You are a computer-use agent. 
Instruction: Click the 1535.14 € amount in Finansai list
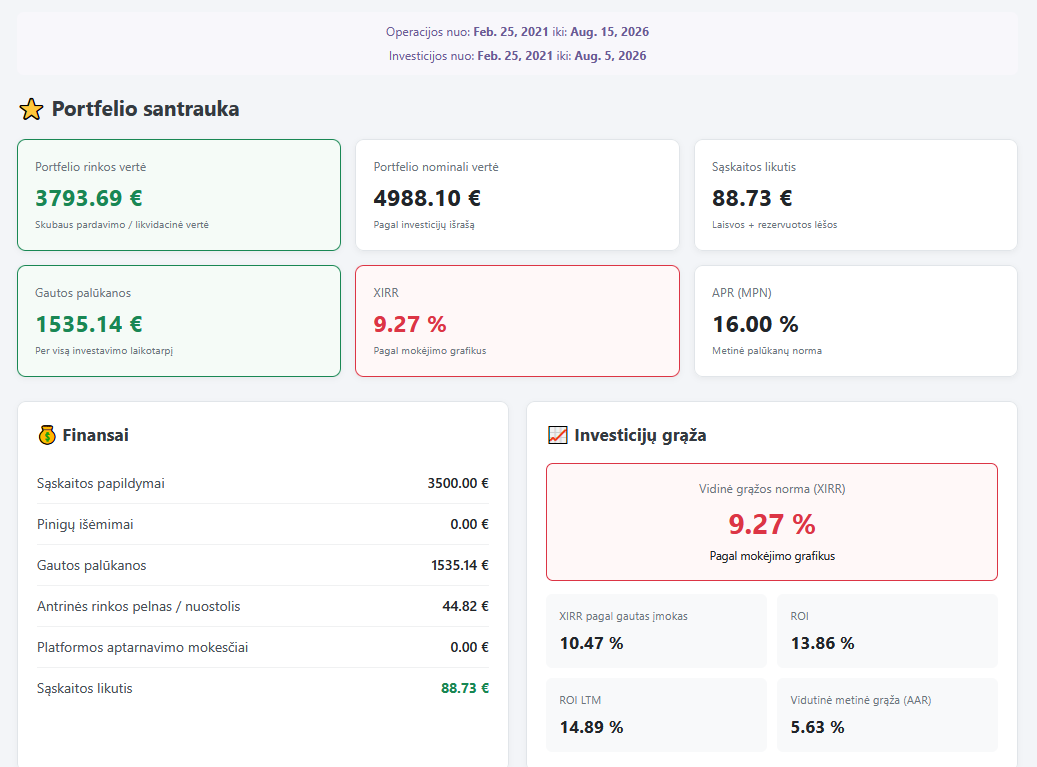coord(460,565)
